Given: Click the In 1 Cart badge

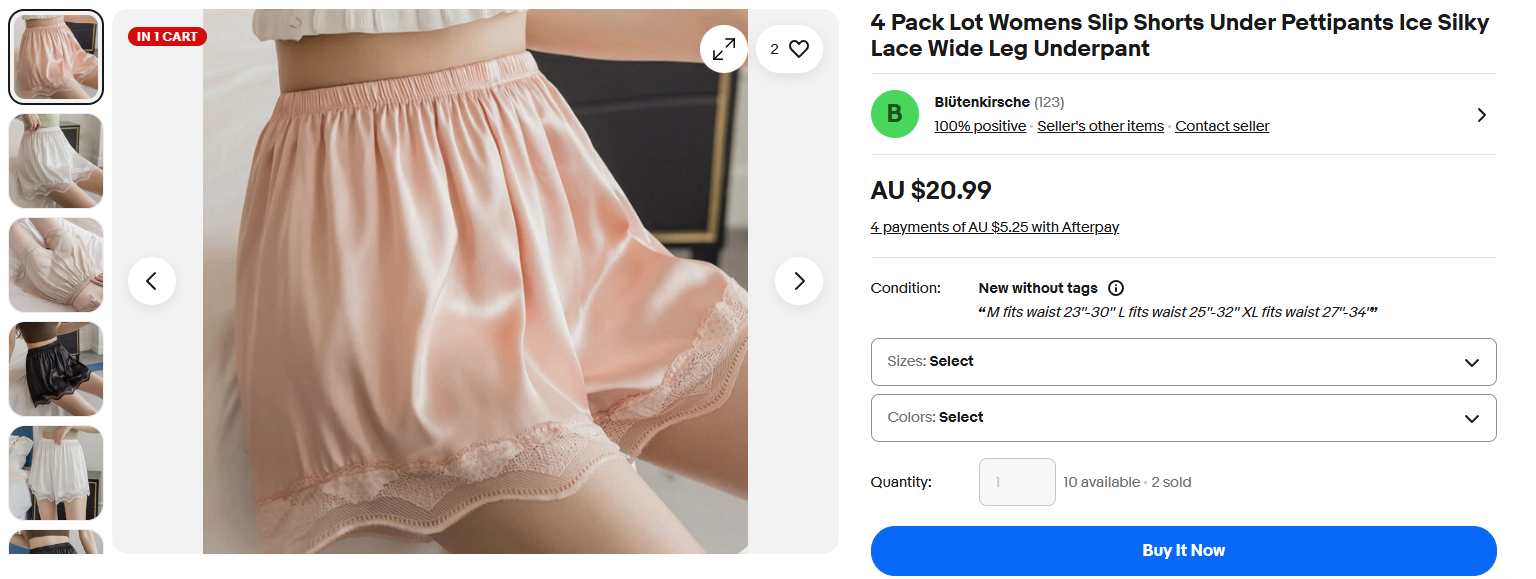Looking at the screenshot, I should pos(167,37).
